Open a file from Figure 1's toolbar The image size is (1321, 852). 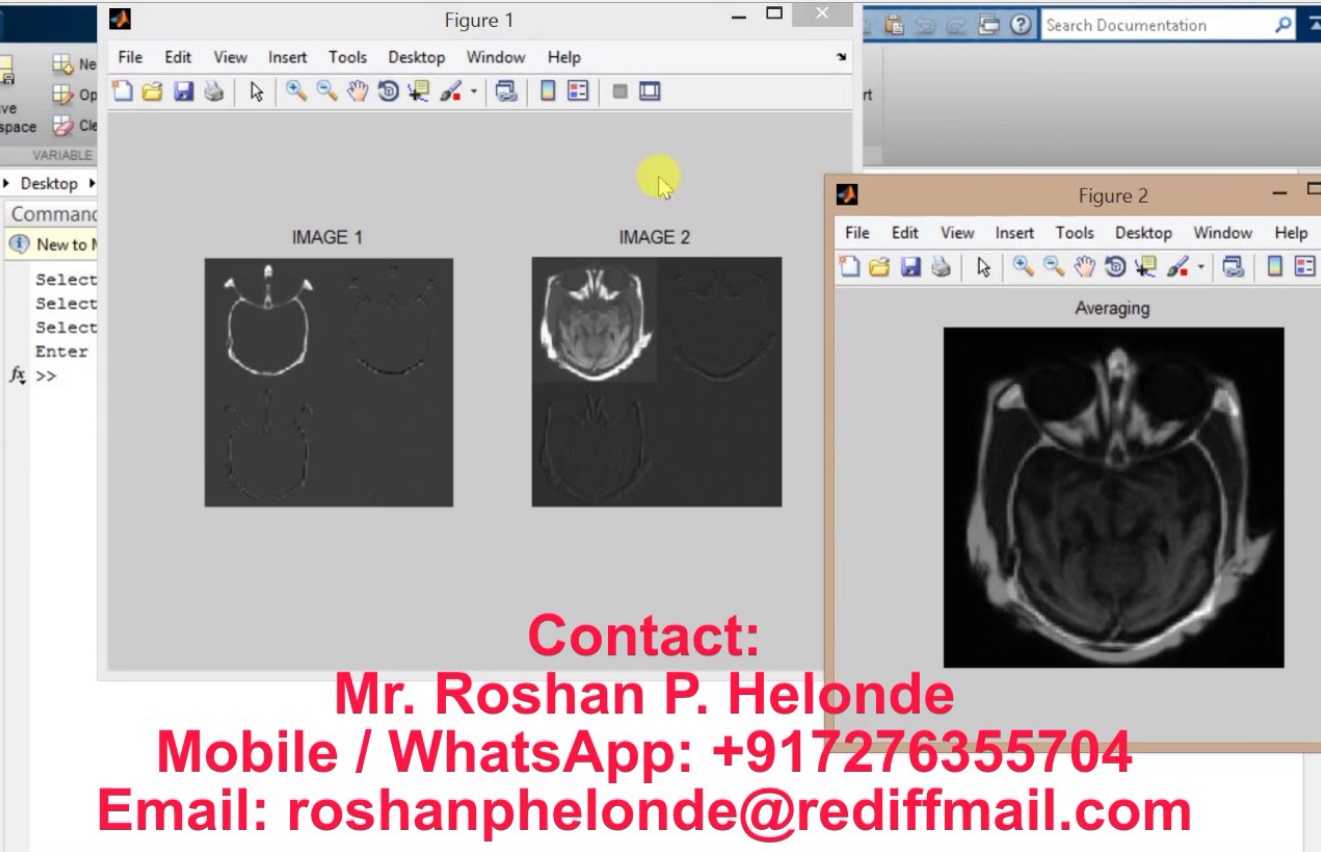152,91
